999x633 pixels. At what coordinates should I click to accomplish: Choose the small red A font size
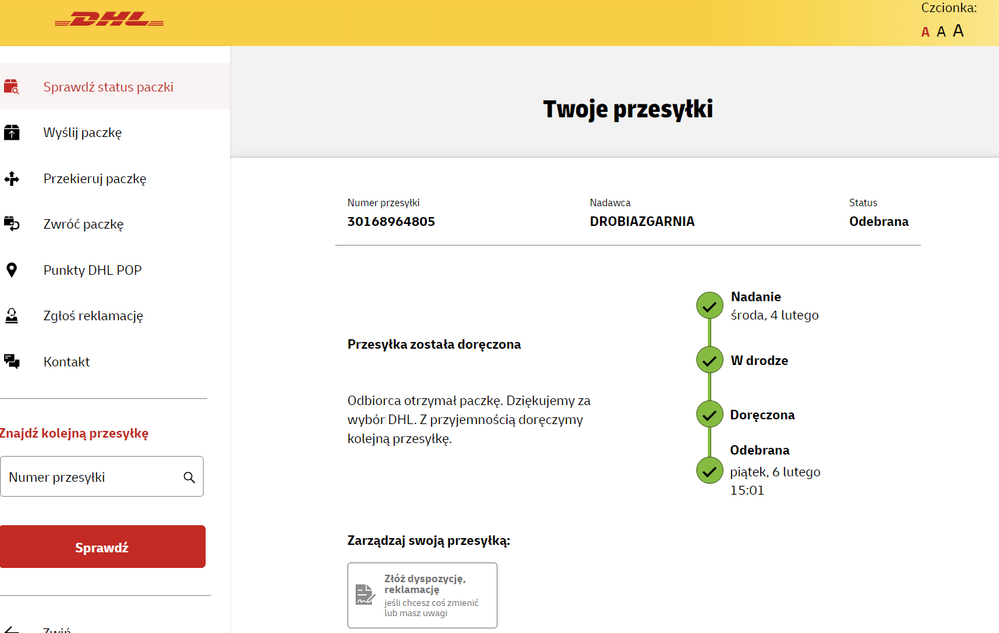pos(925,31)
